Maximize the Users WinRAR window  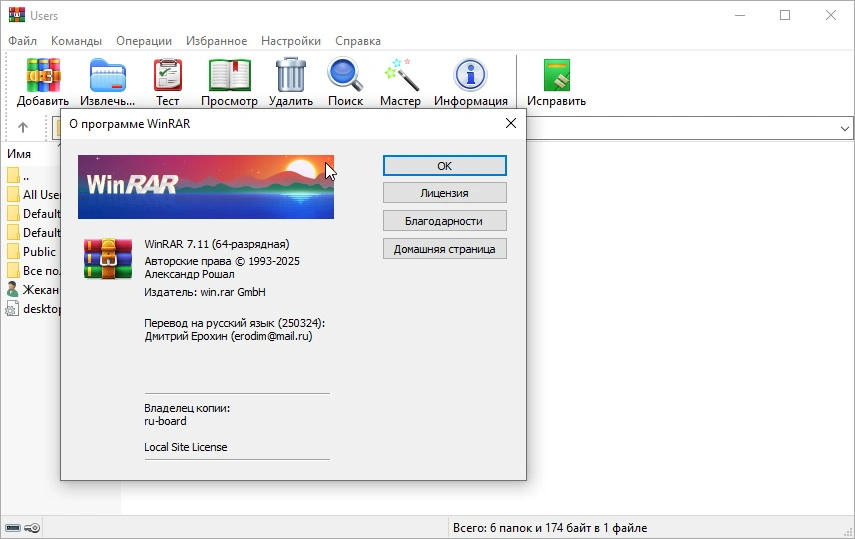tap(785, 15)
